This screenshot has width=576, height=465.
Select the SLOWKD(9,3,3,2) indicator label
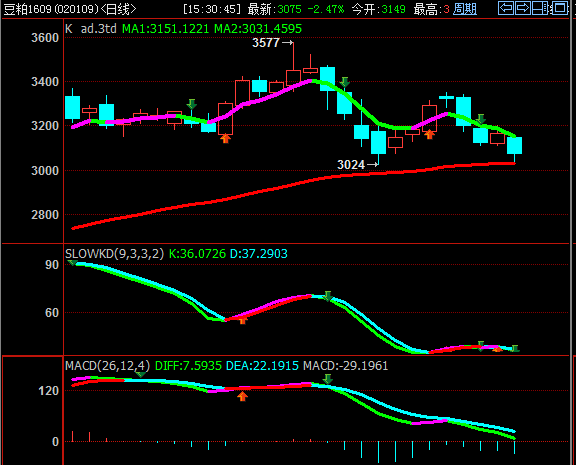click(x=114, y=254)
